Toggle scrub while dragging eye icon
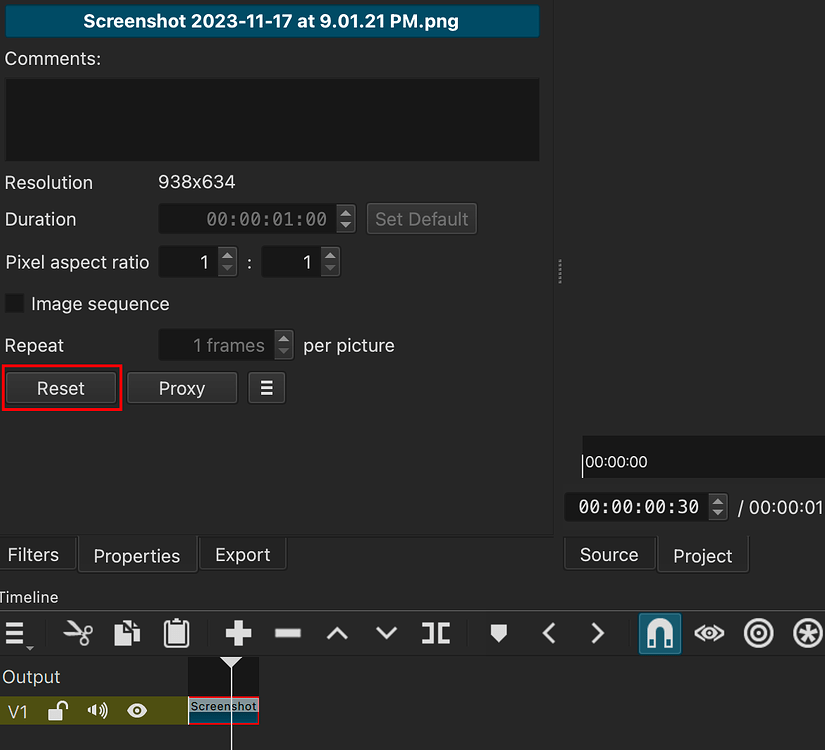 coord(709,633)
